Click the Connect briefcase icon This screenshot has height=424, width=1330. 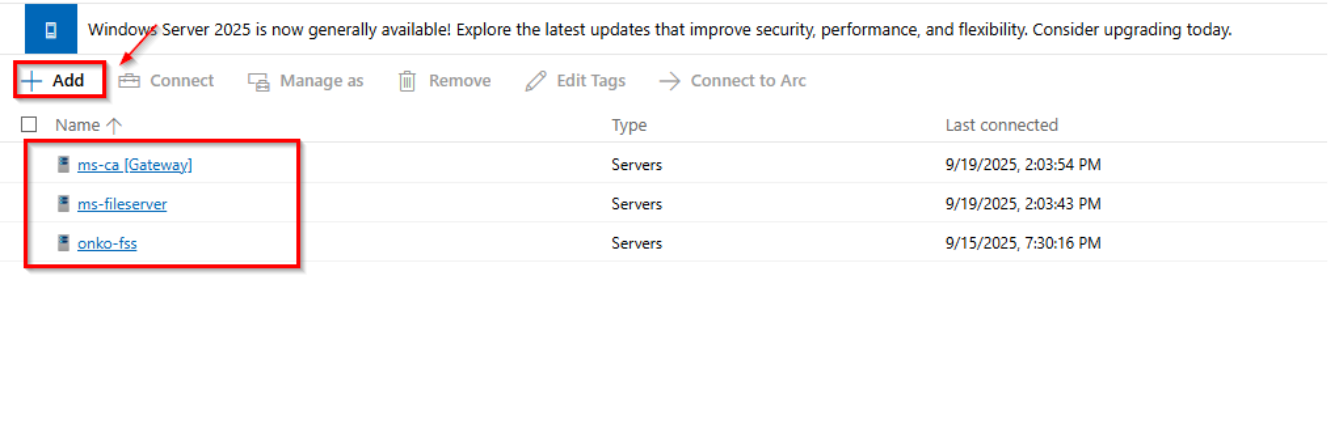coord(129,81)
